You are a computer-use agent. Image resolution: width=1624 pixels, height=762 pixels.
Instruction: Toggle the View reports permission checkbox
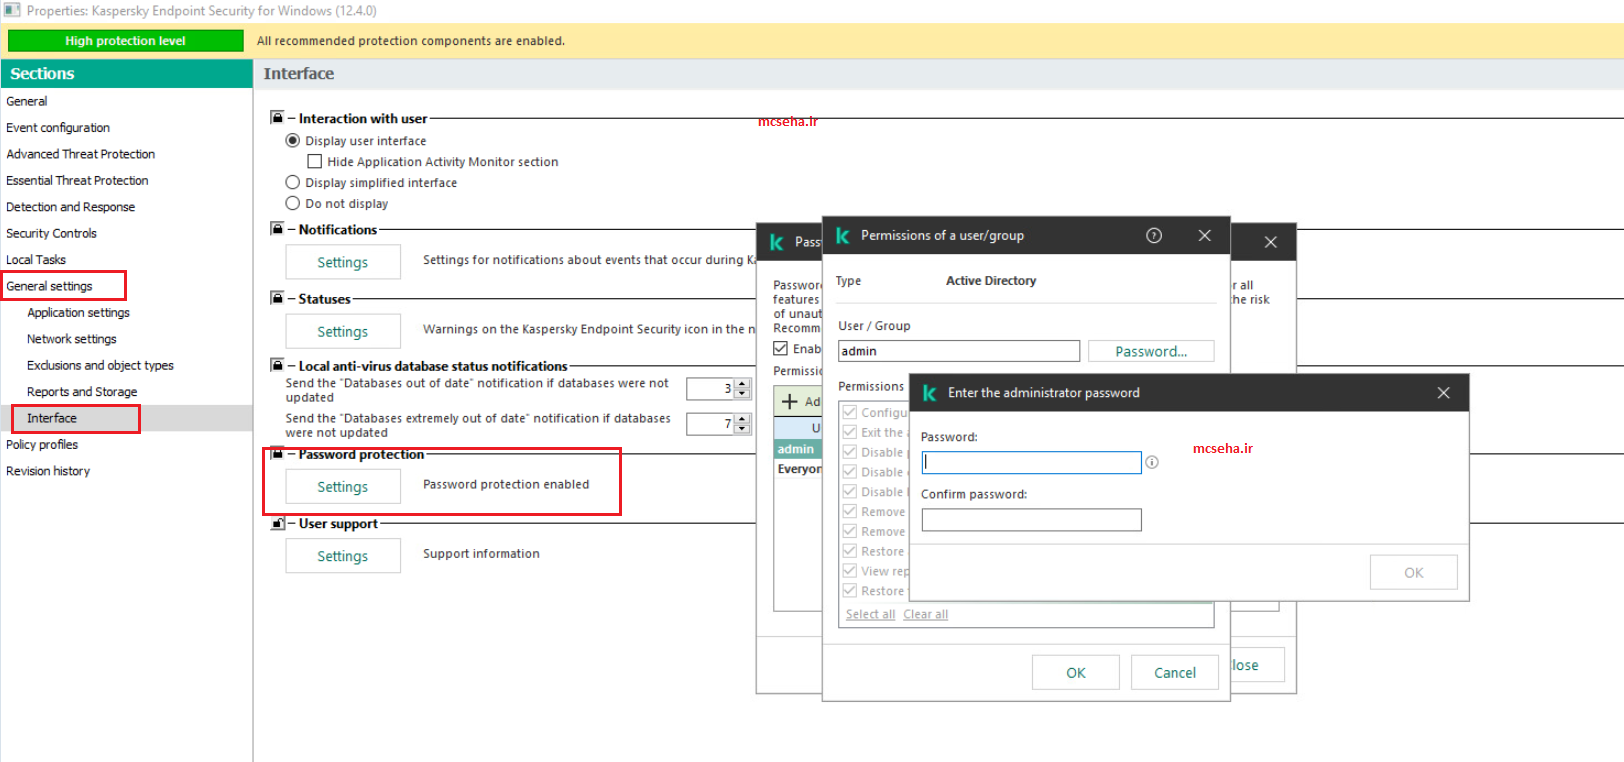tap(850, 571)
